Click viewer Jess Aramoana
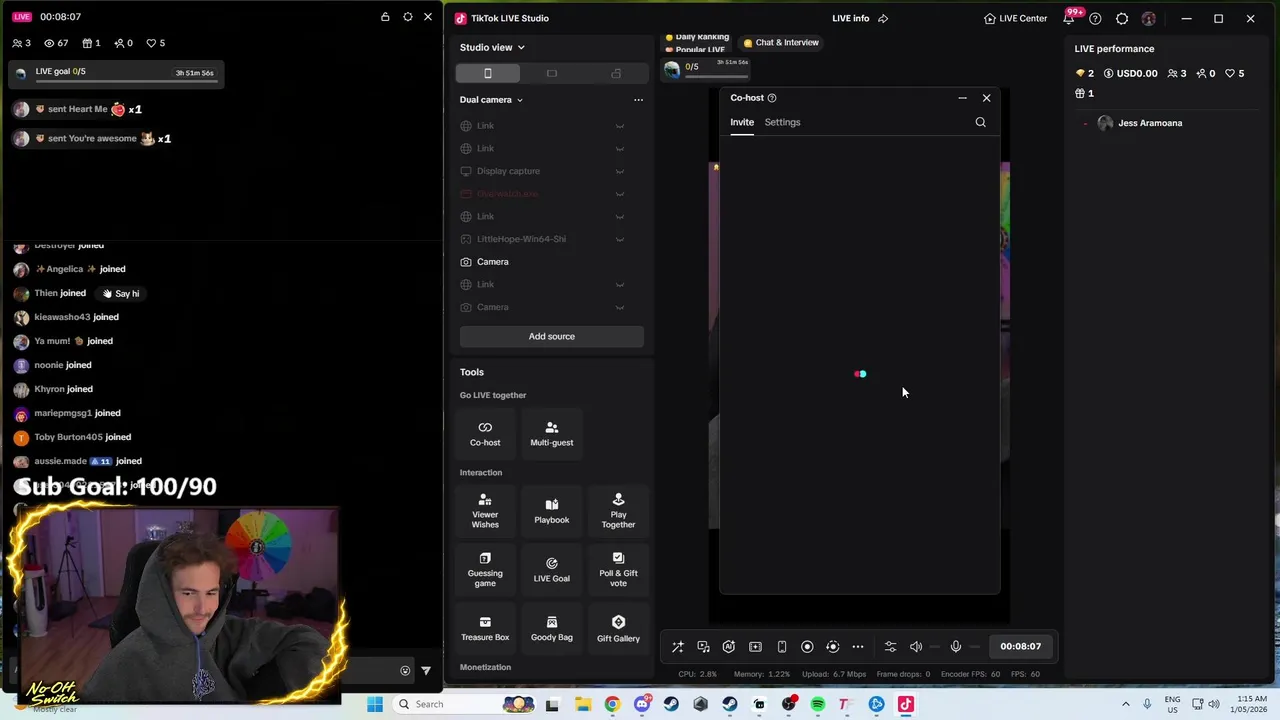This screenshot has width=1280, height=720. (1149, 123)
